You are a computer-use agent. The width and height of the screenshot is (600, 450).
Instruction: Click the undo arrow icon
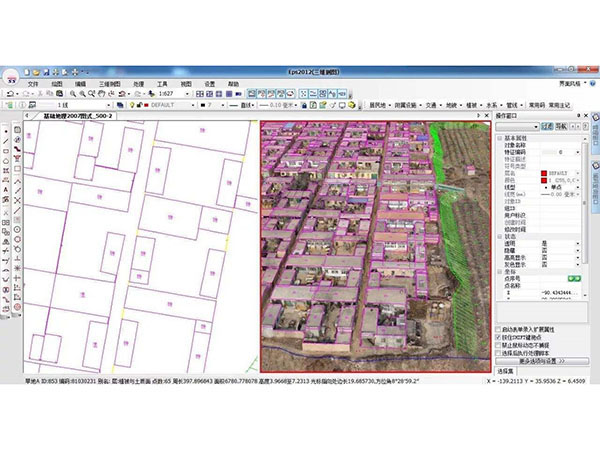point(11,94)
